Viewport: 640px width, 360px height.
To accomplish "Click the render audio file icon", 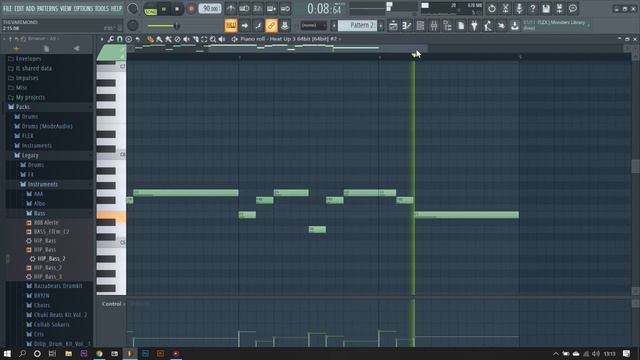I will (x=559, y=9).
